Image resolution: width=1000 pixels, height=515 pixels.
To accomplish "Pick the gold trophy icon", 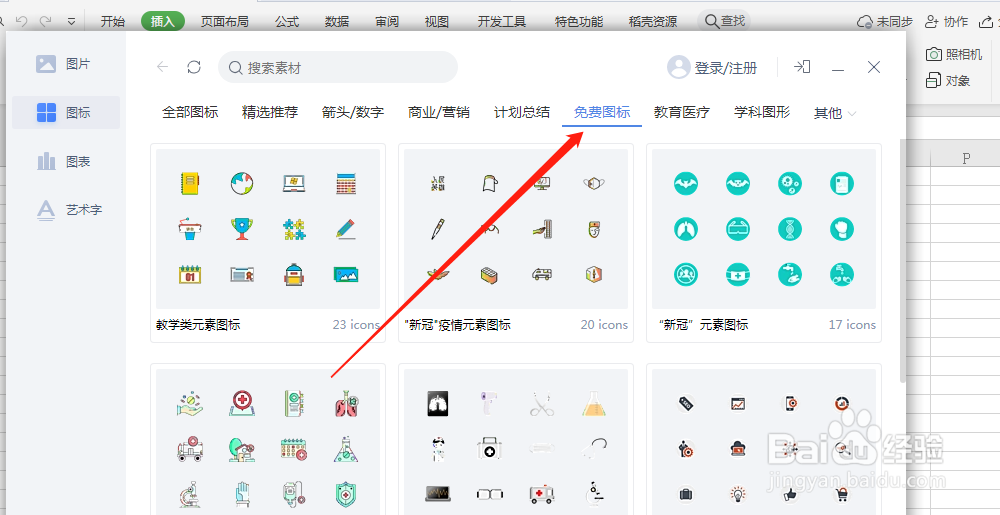I will coord(242,229).
